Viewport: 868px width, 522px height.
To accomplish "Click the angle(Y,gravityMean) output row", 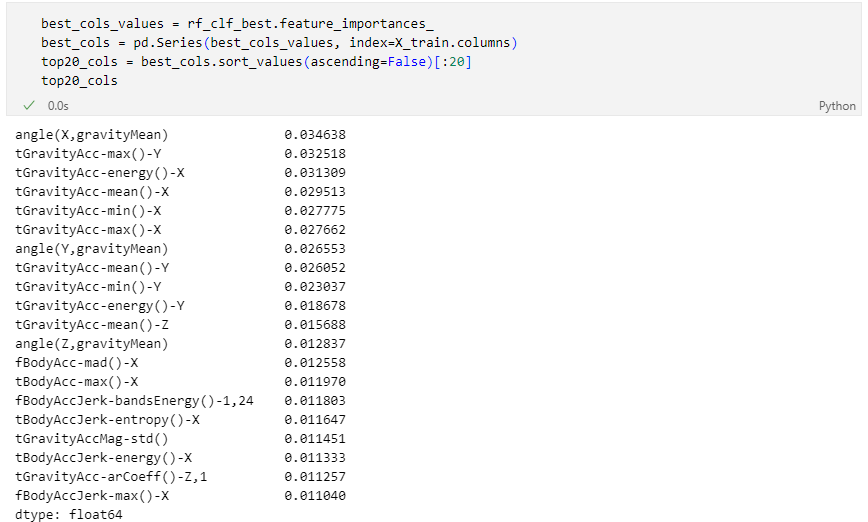I will [x=180, y=249].
